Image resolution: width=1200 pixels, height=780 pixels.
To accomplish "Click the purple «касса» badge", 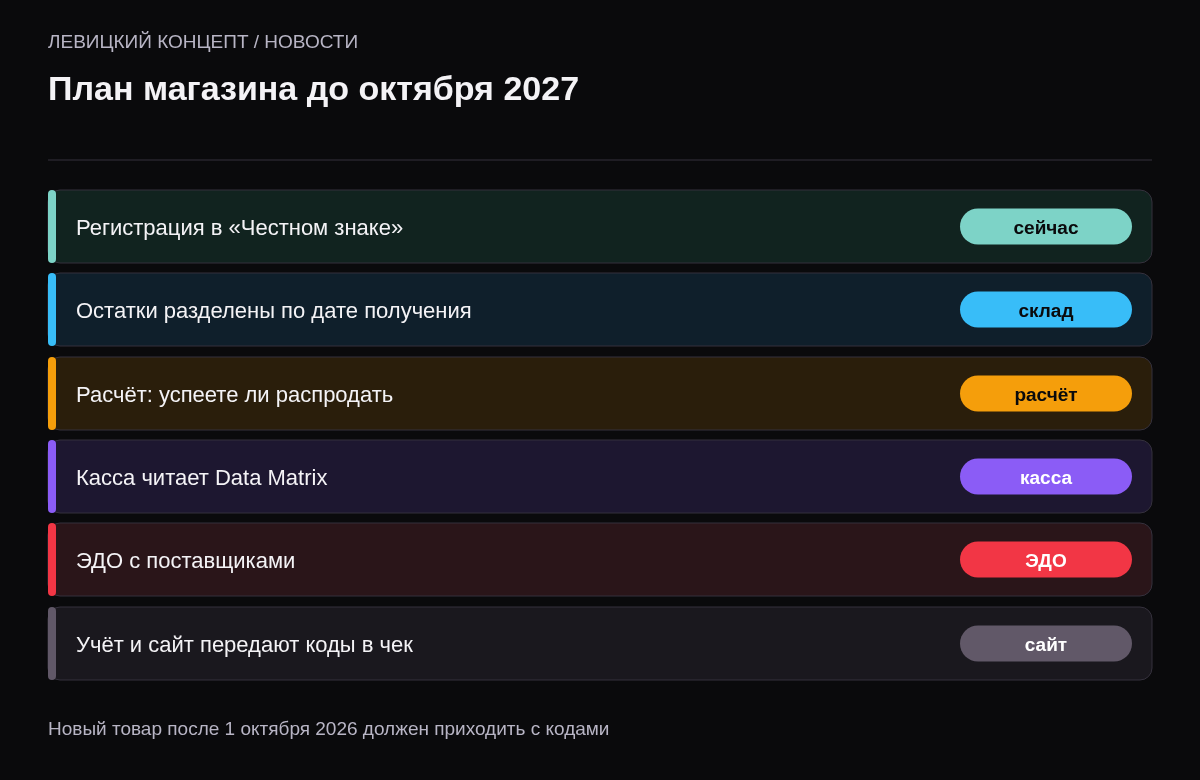I will (x=1046, y=477).
